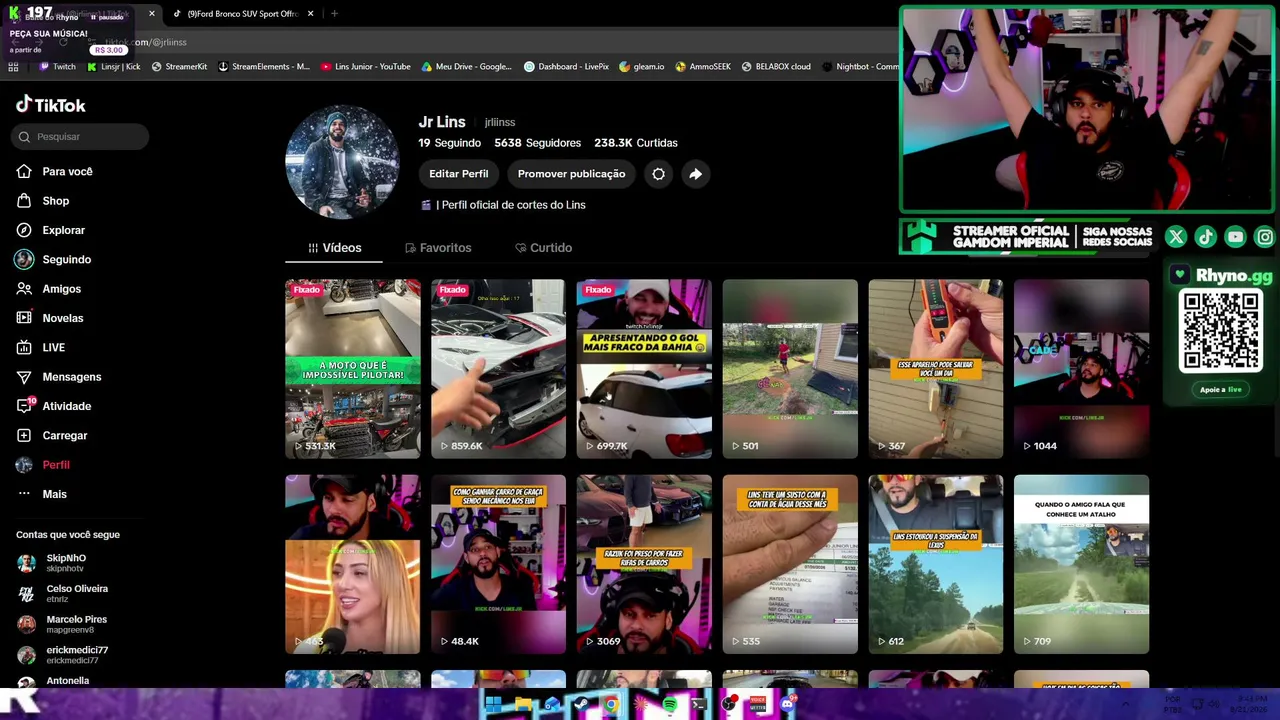Open the Seguindo sidebar item
This screenshot has height=720, width=1280.
pyautogui.click(x=66, y=260)
